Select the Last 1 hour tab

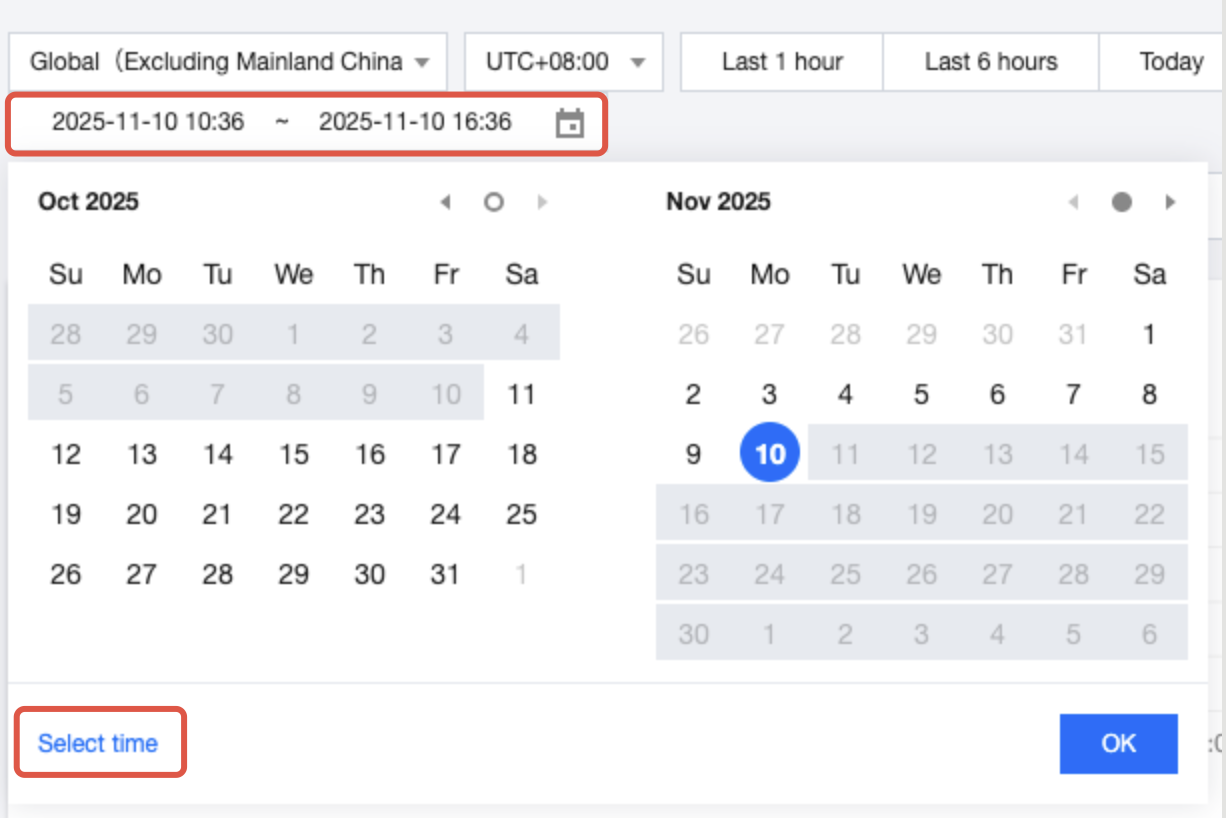point(782,62)
